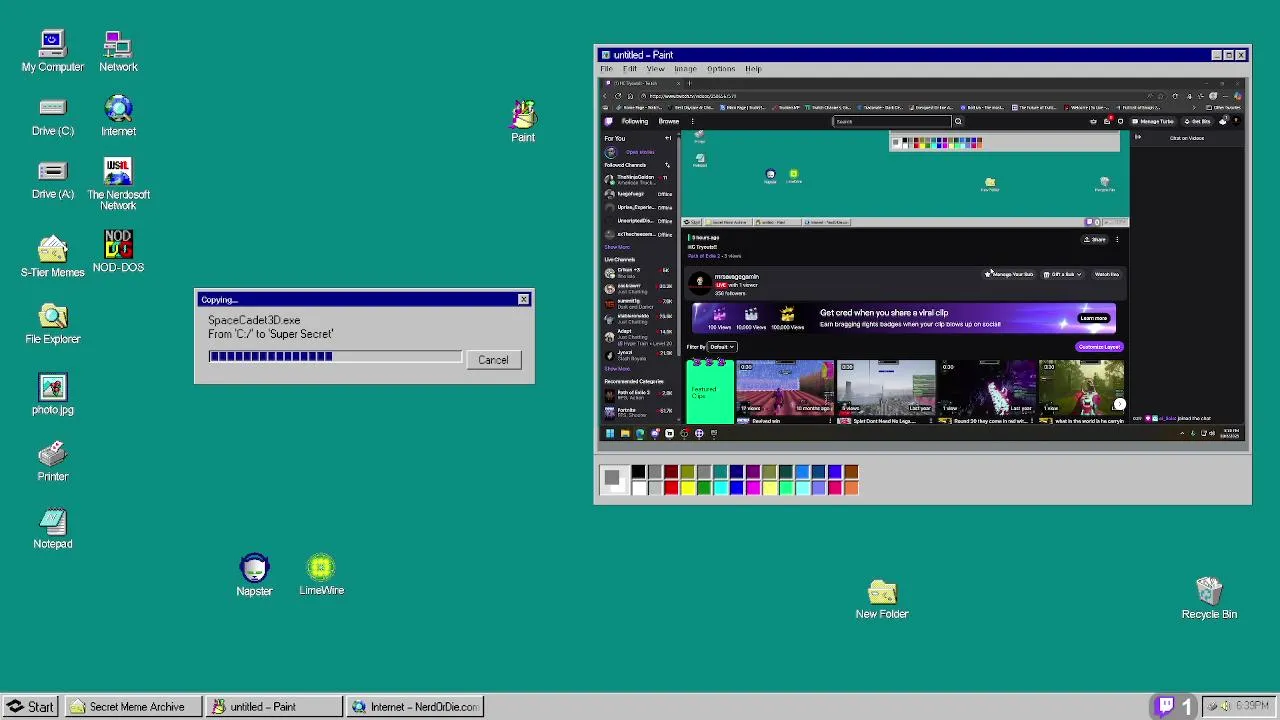Maximize the Paint window
Screen dimensions: 1280x720
click(x=1228, y=55)
